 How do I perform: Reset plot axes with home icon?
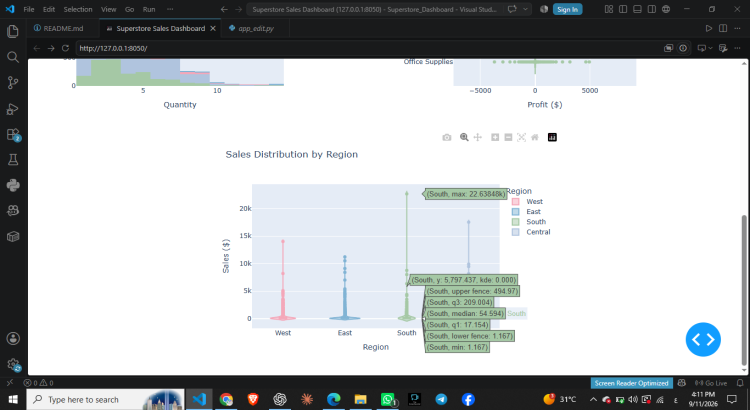tap(535, 137)
